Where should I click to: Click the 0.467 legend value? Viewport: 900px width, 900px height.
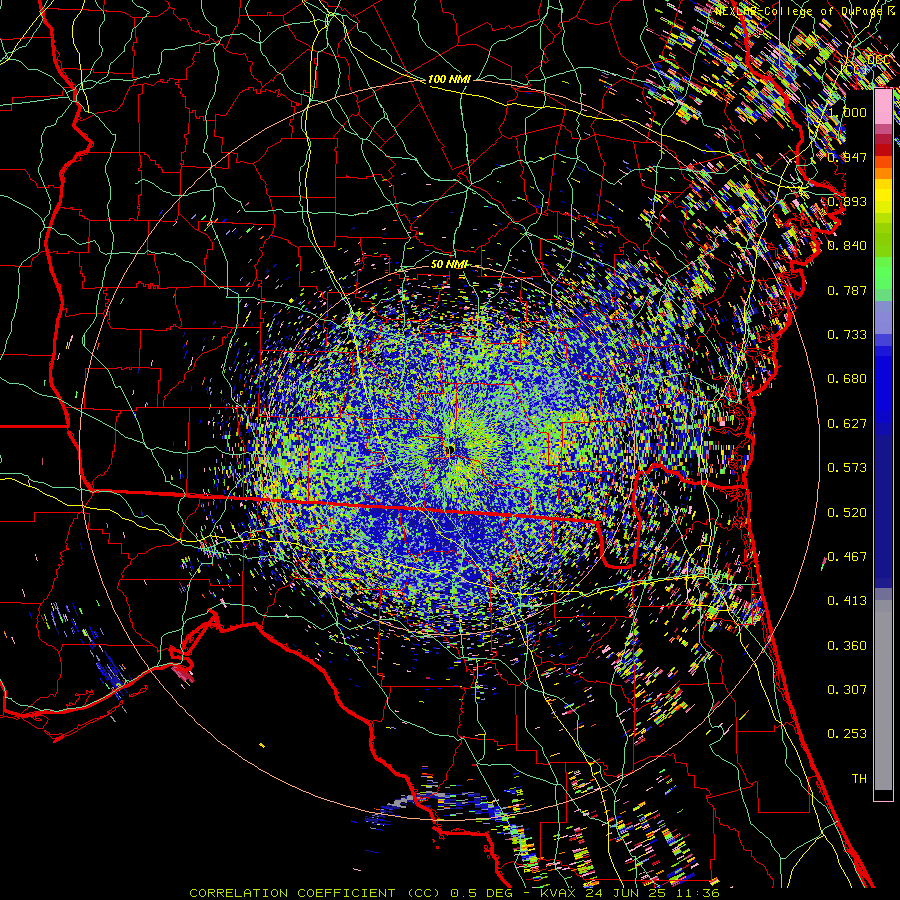(x=847, y=557)
